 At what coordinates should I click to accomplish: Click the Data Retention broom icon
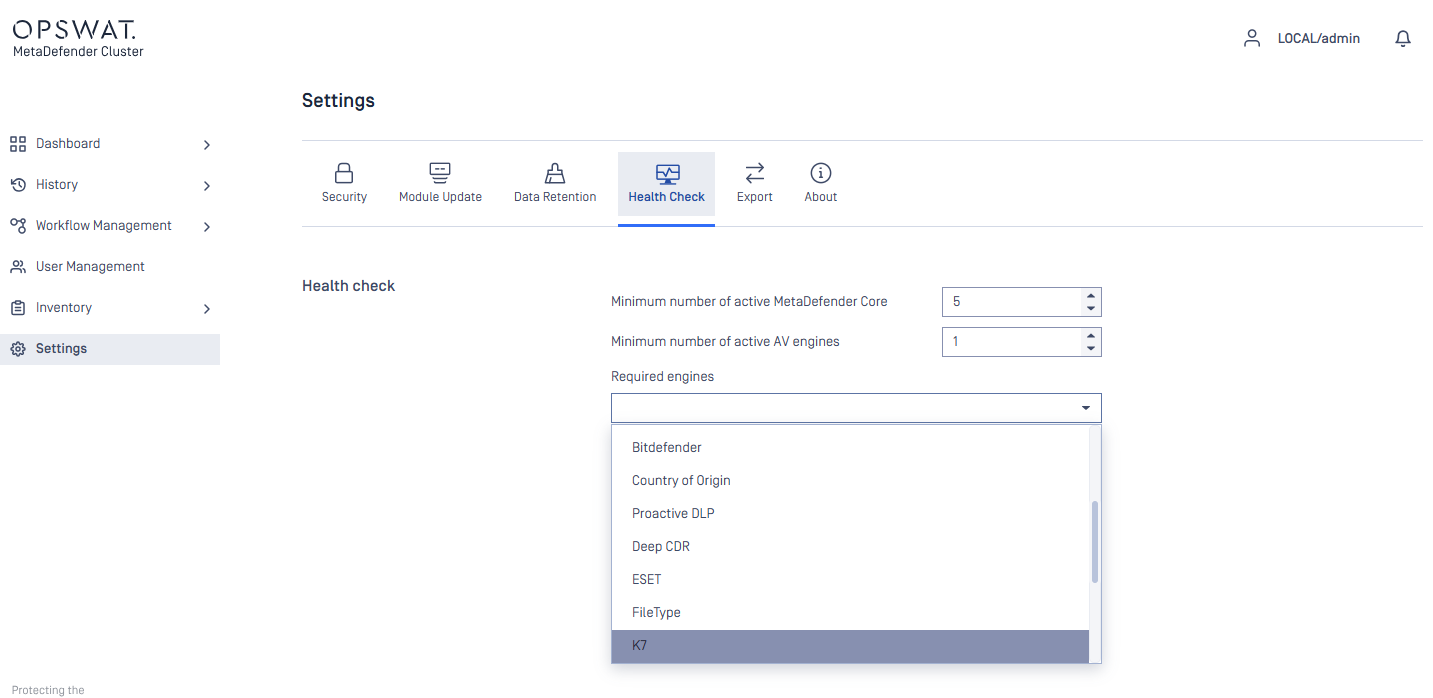555,173
